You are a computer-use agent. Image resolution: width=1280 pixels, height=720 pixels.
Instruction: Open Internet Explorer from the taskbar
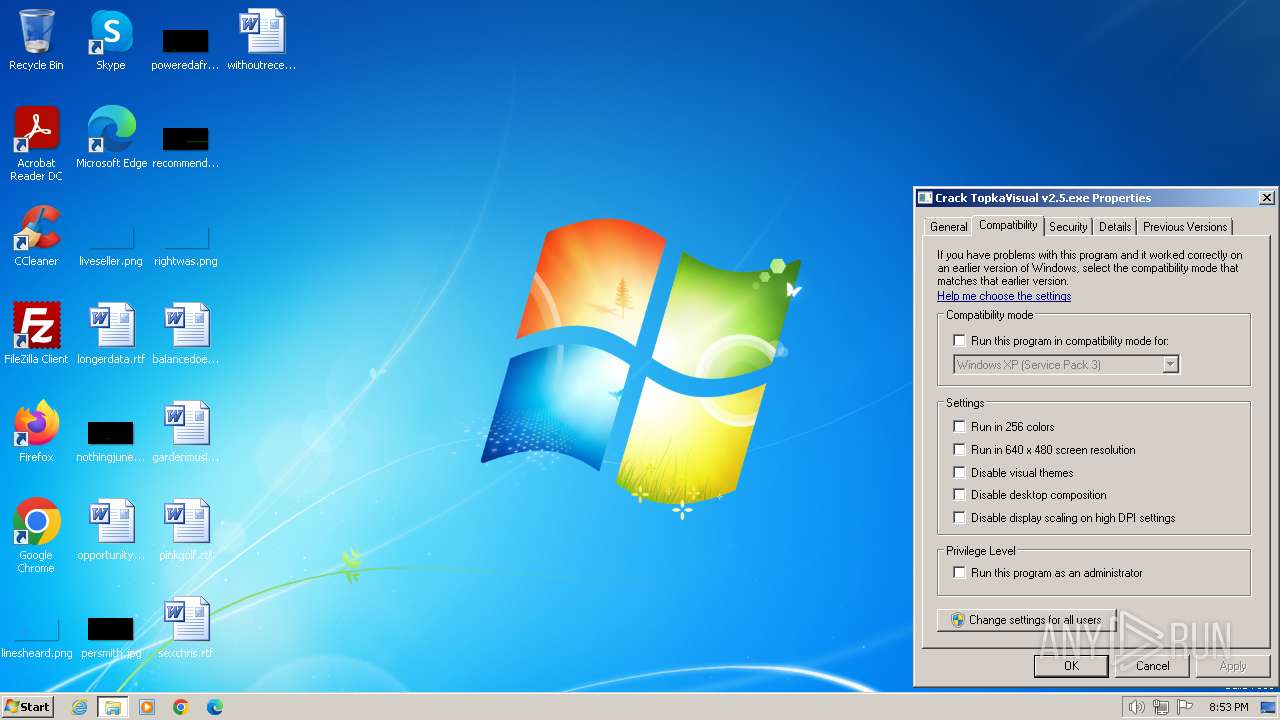coord(79,707)
